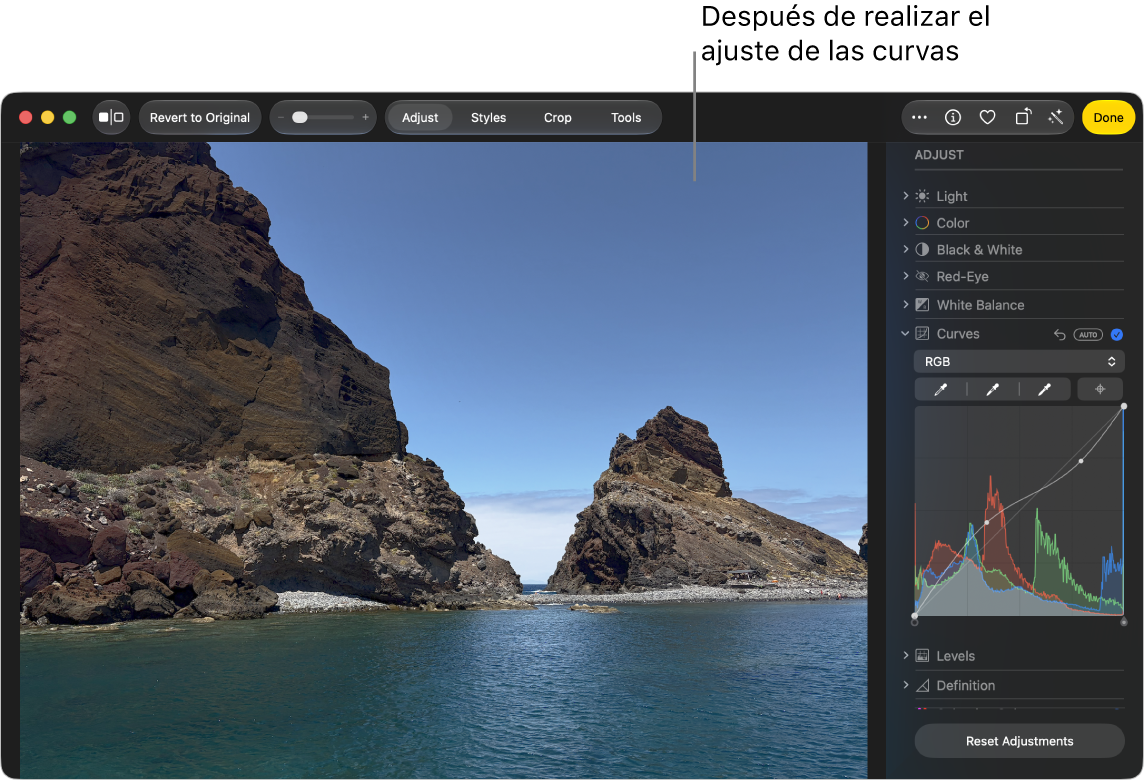Rotate the photo with the rotate icon
1144x782 pixels.
[x=1023, y=117]
